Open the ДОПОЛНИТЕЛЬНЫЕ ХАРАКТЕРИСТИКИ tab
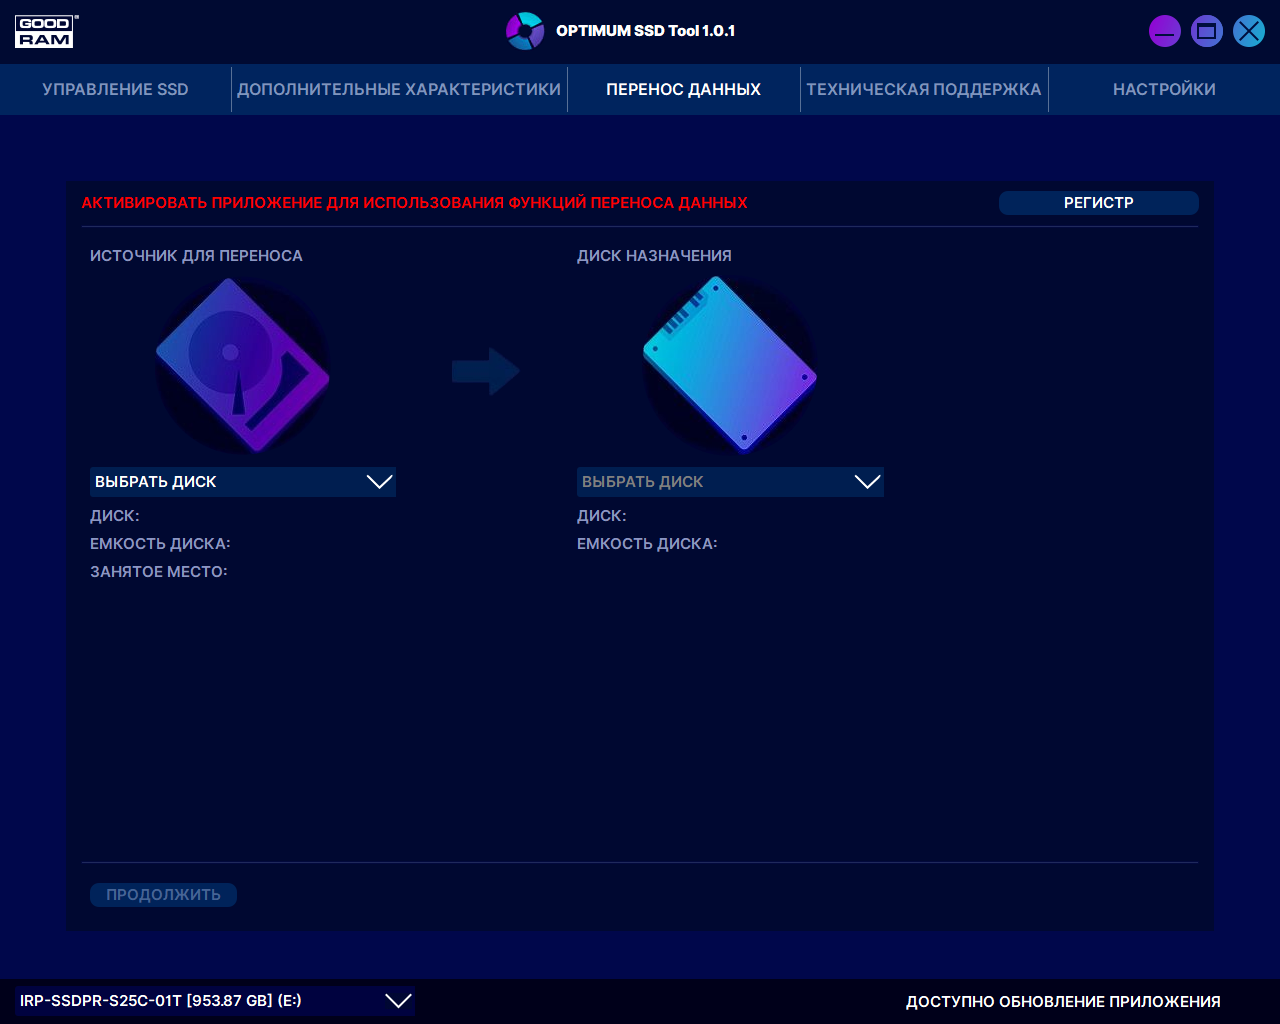 point(399,89)
